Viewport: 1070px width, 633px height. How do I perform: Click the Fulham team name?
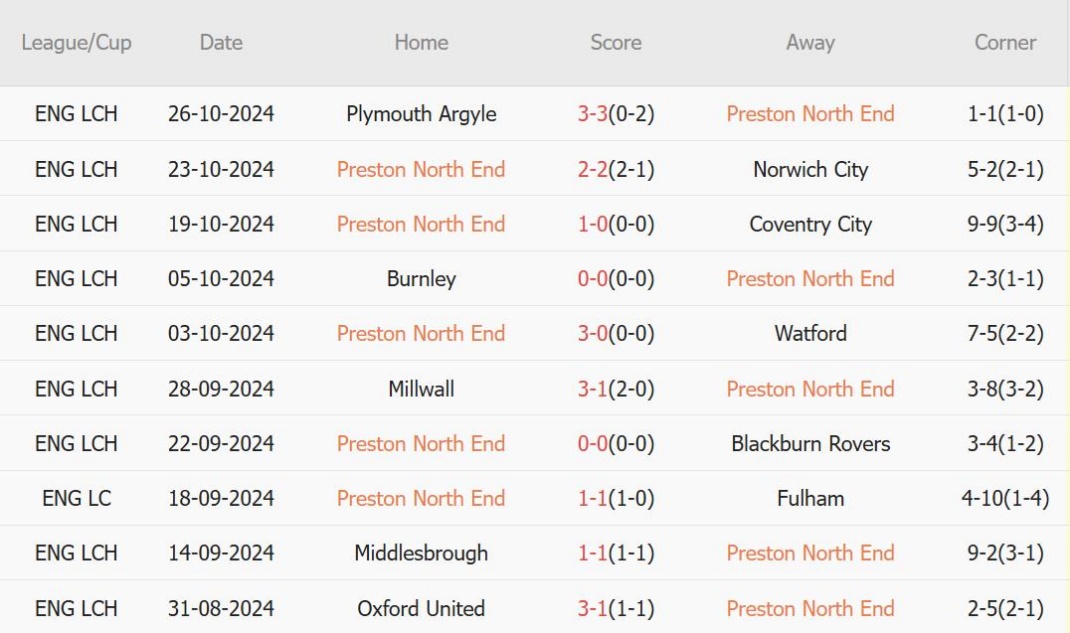click(x=810, y=498)
